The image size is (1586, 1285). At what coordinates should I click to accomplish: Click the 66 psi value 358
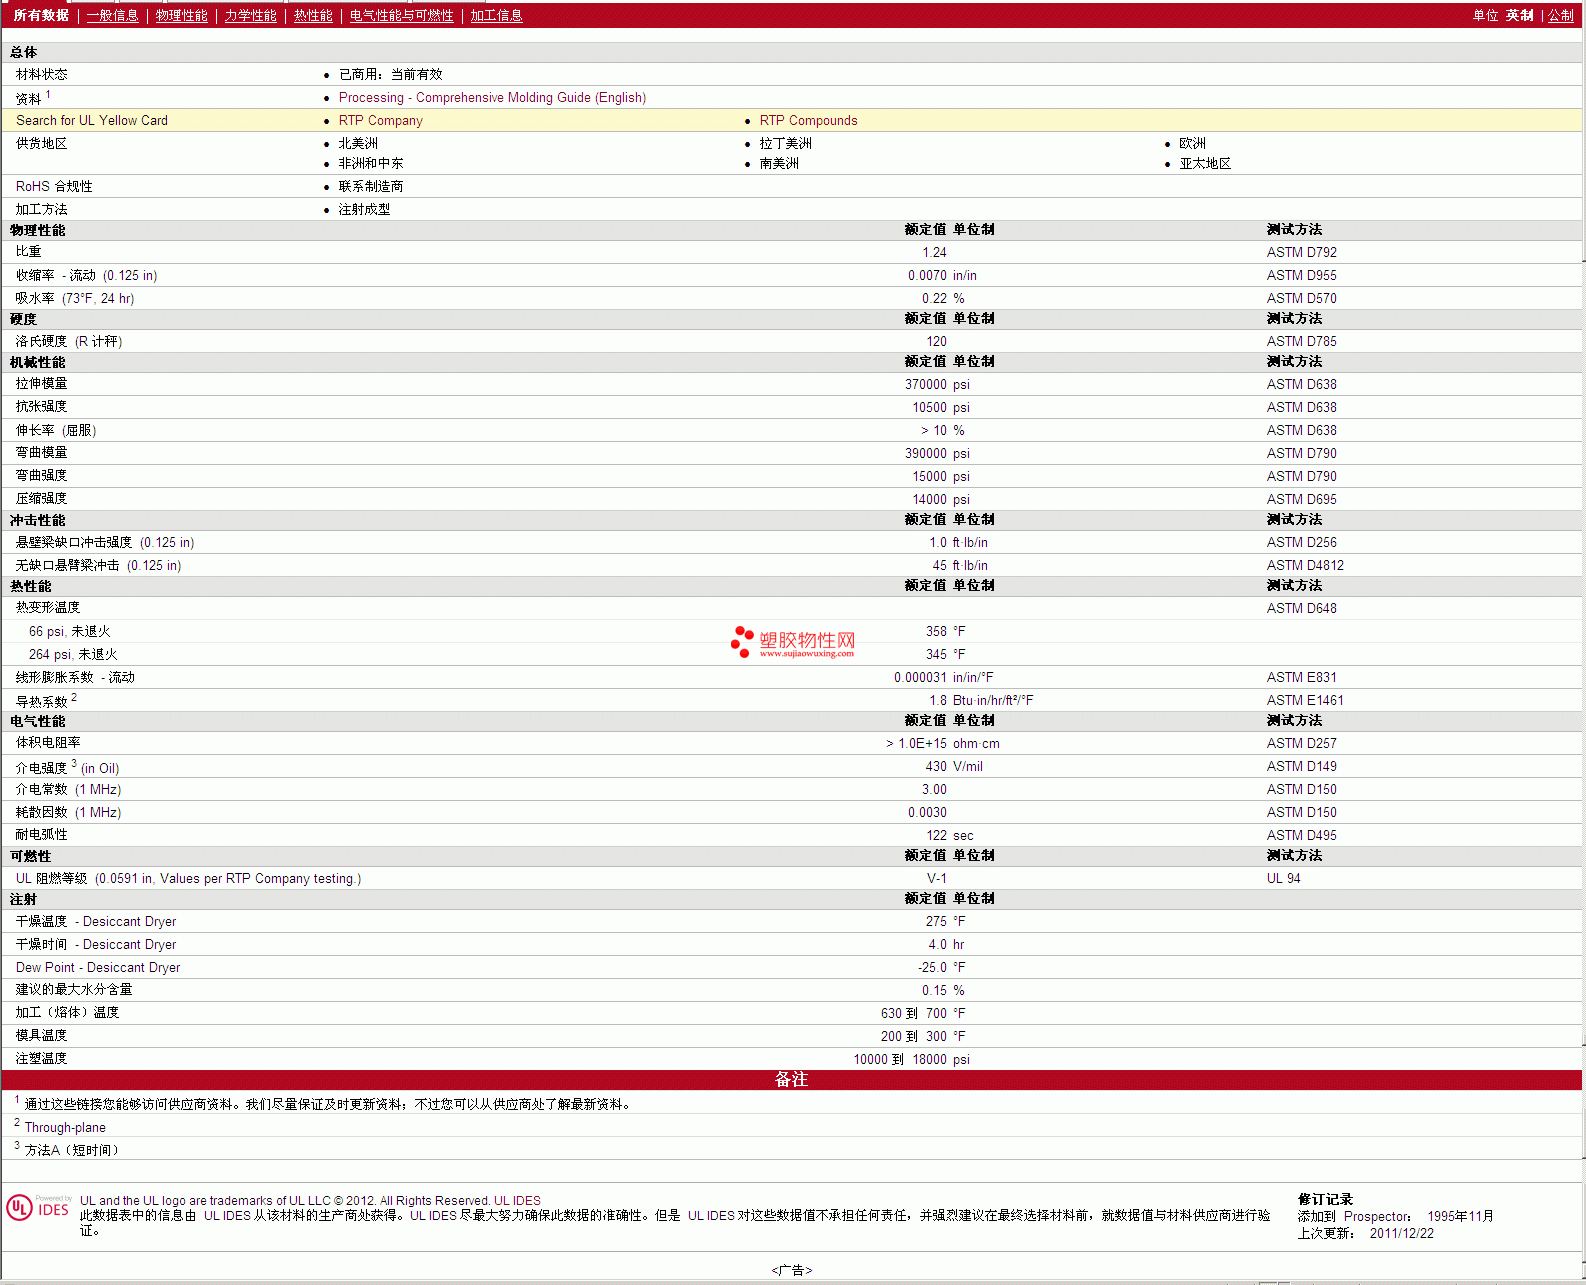click(936, 632)
